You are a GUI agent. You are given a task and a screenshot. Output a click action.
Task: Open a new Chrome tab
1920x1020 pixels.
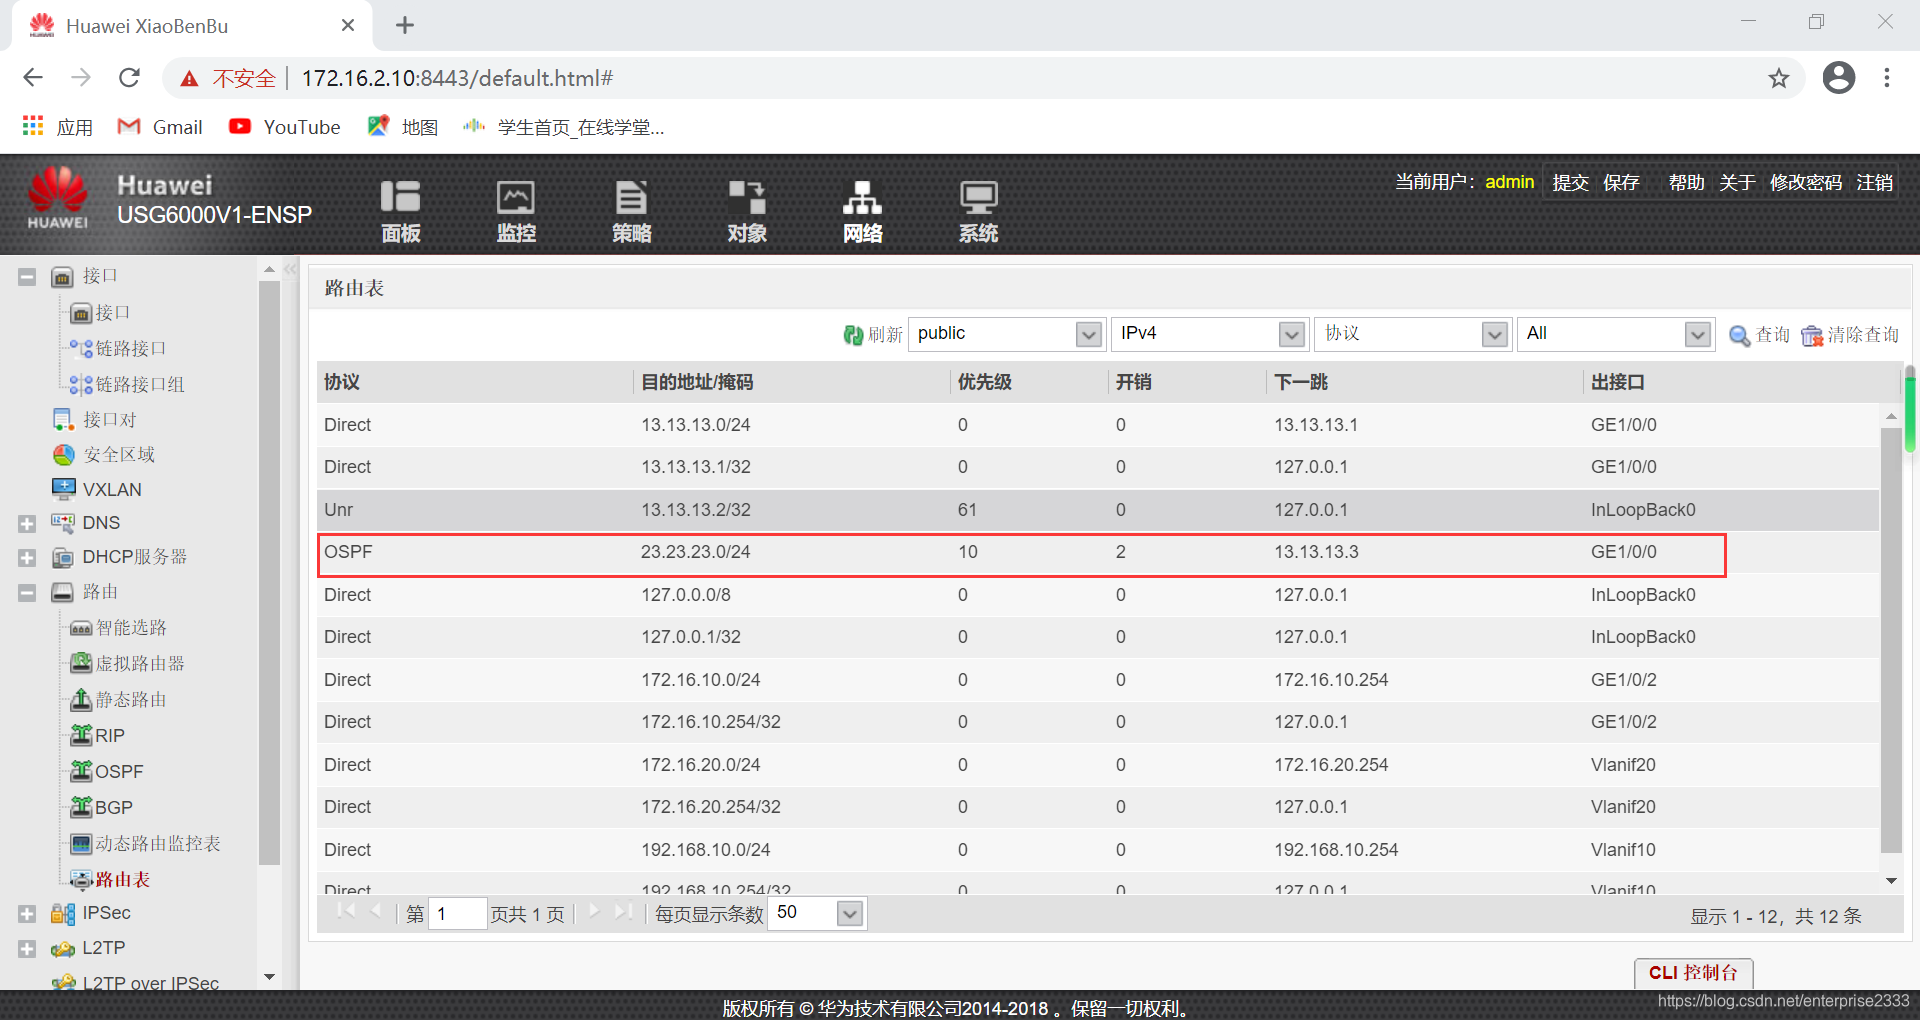point(405,25)
